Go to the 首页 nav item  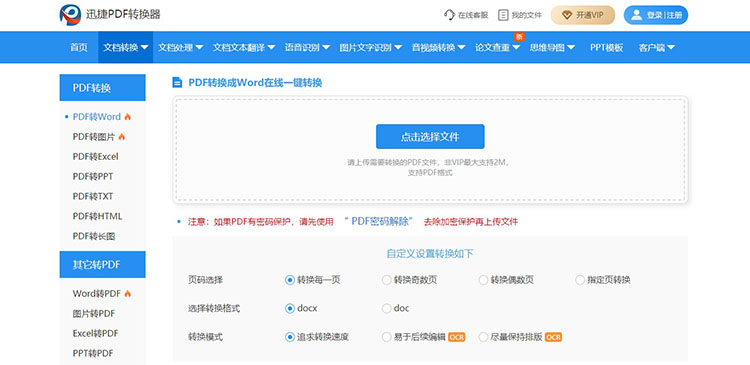pyautogui.click(x=79, y=47)
